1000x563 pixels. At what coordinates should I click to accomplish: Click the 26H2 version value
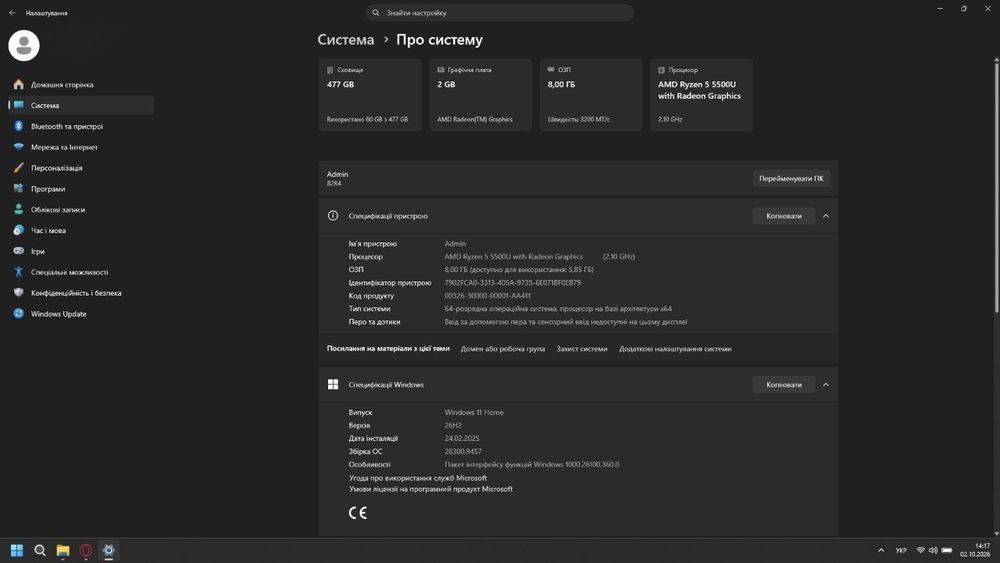[x=453, y=425]
